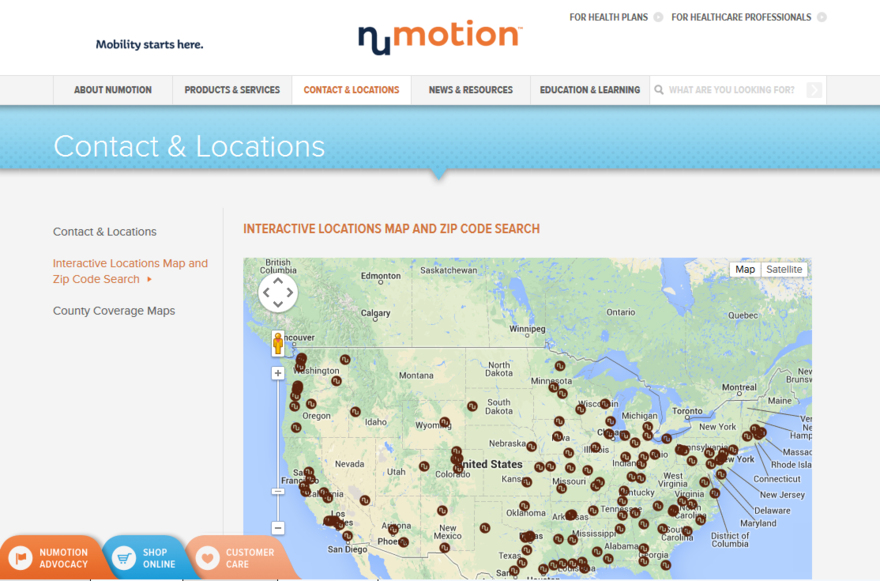The width and height of the screenshot is (880, 581).
Task: Click the location marker in Utah
Action: pos(424,466)
